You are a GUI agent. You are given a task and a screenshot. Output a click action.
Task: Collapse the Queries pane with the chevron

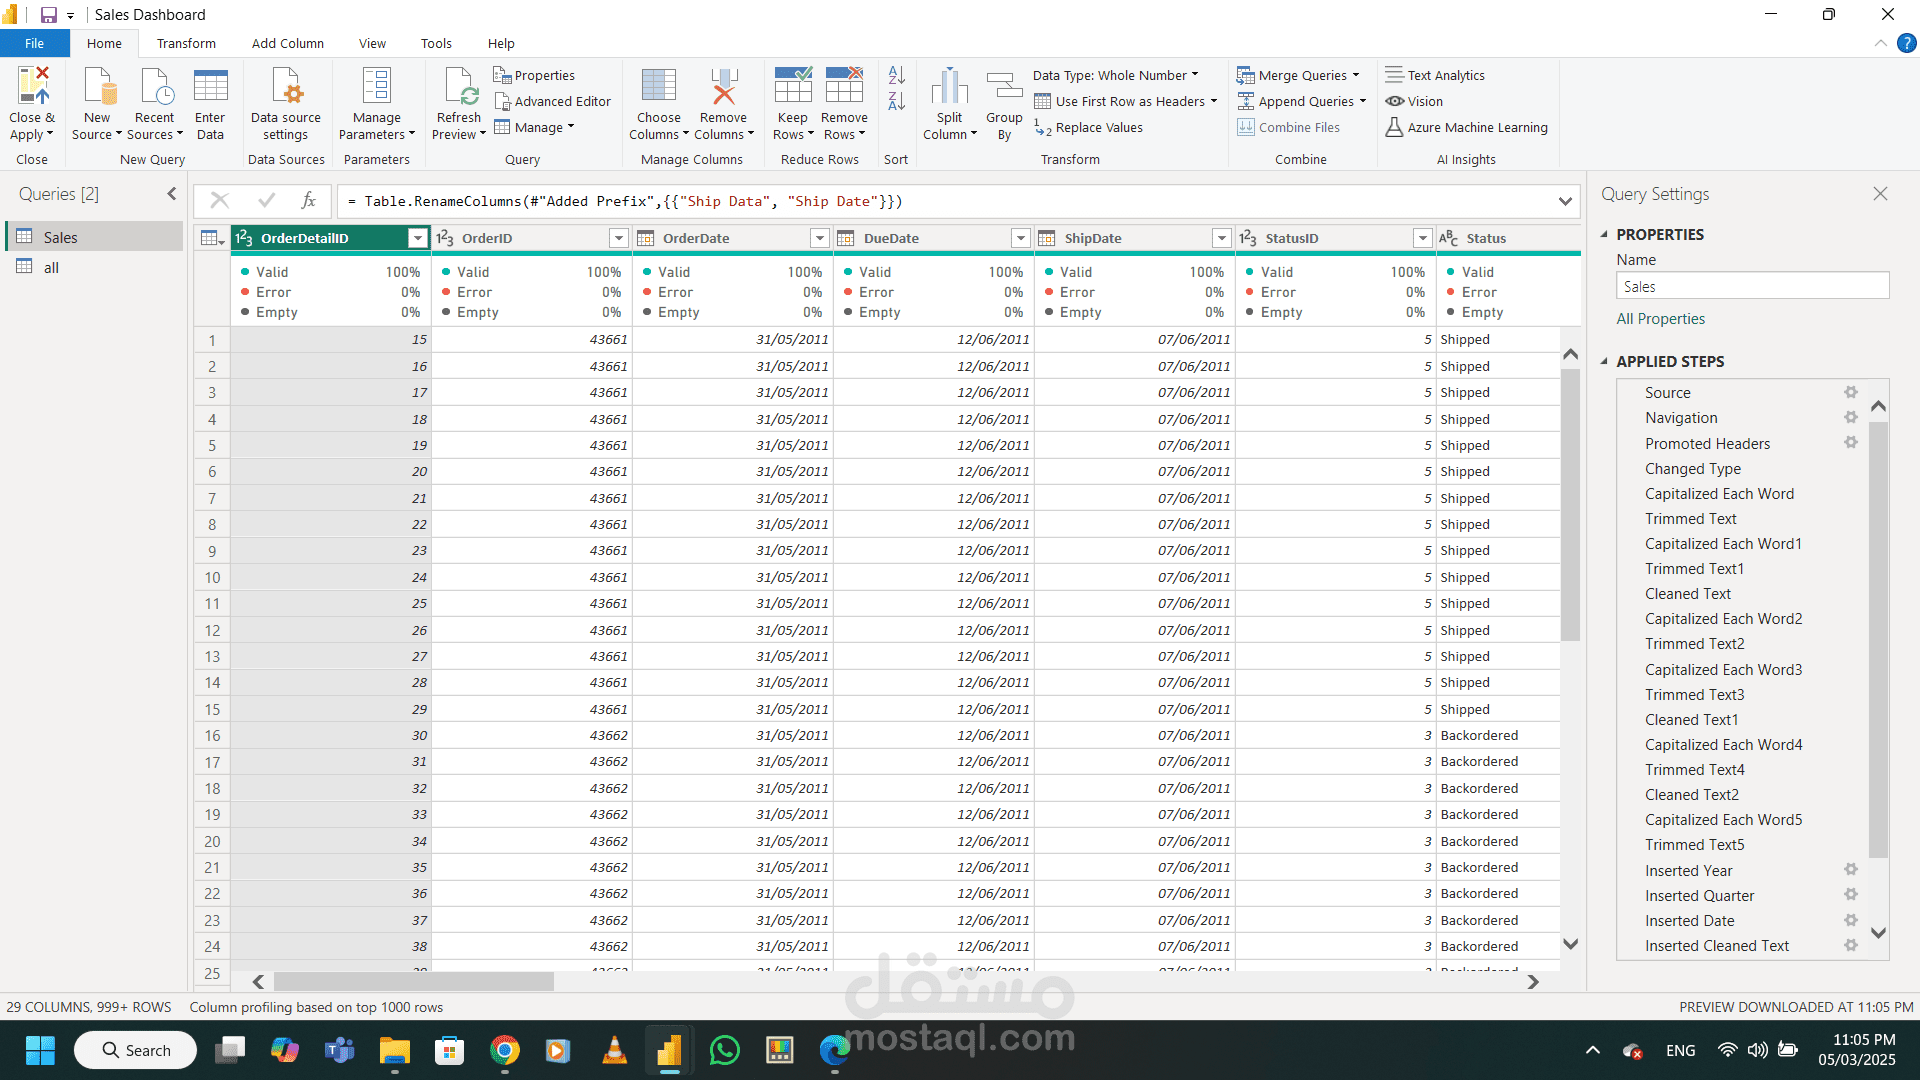coord(172,194)
